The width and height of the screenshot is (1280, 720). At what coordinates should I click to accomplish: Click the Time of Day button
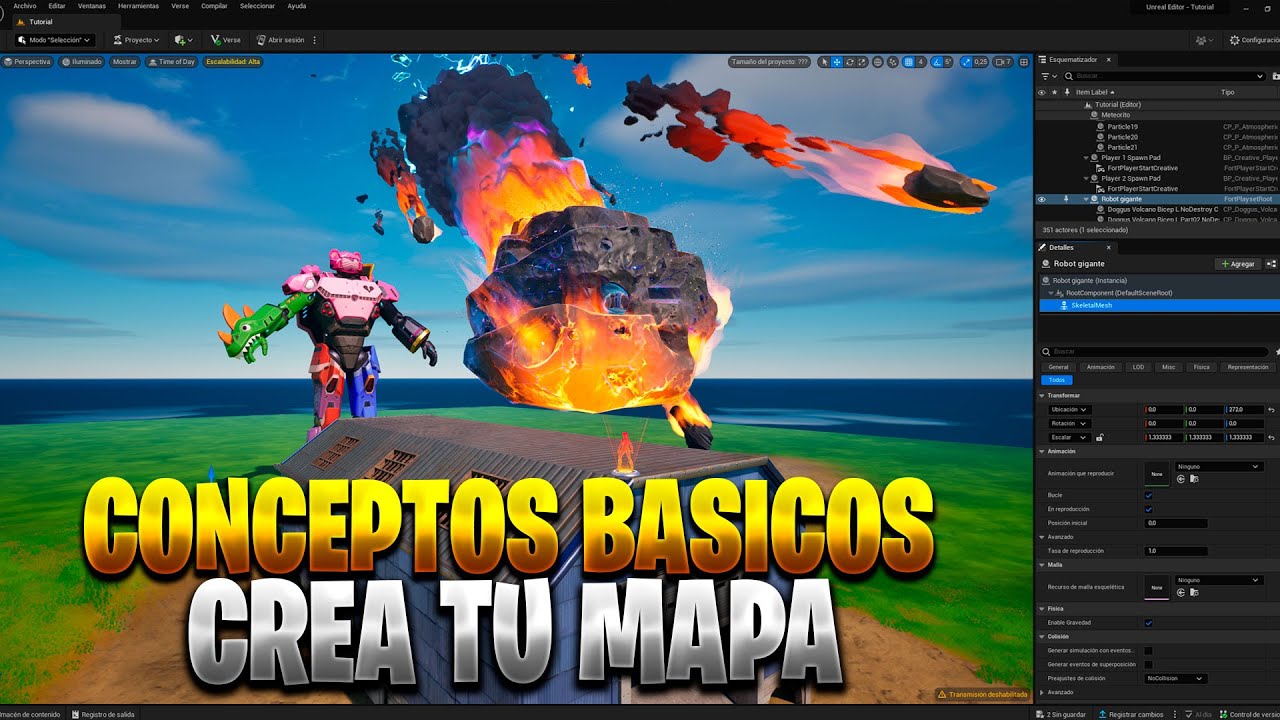pyautogui.click(x=172, y=62)
